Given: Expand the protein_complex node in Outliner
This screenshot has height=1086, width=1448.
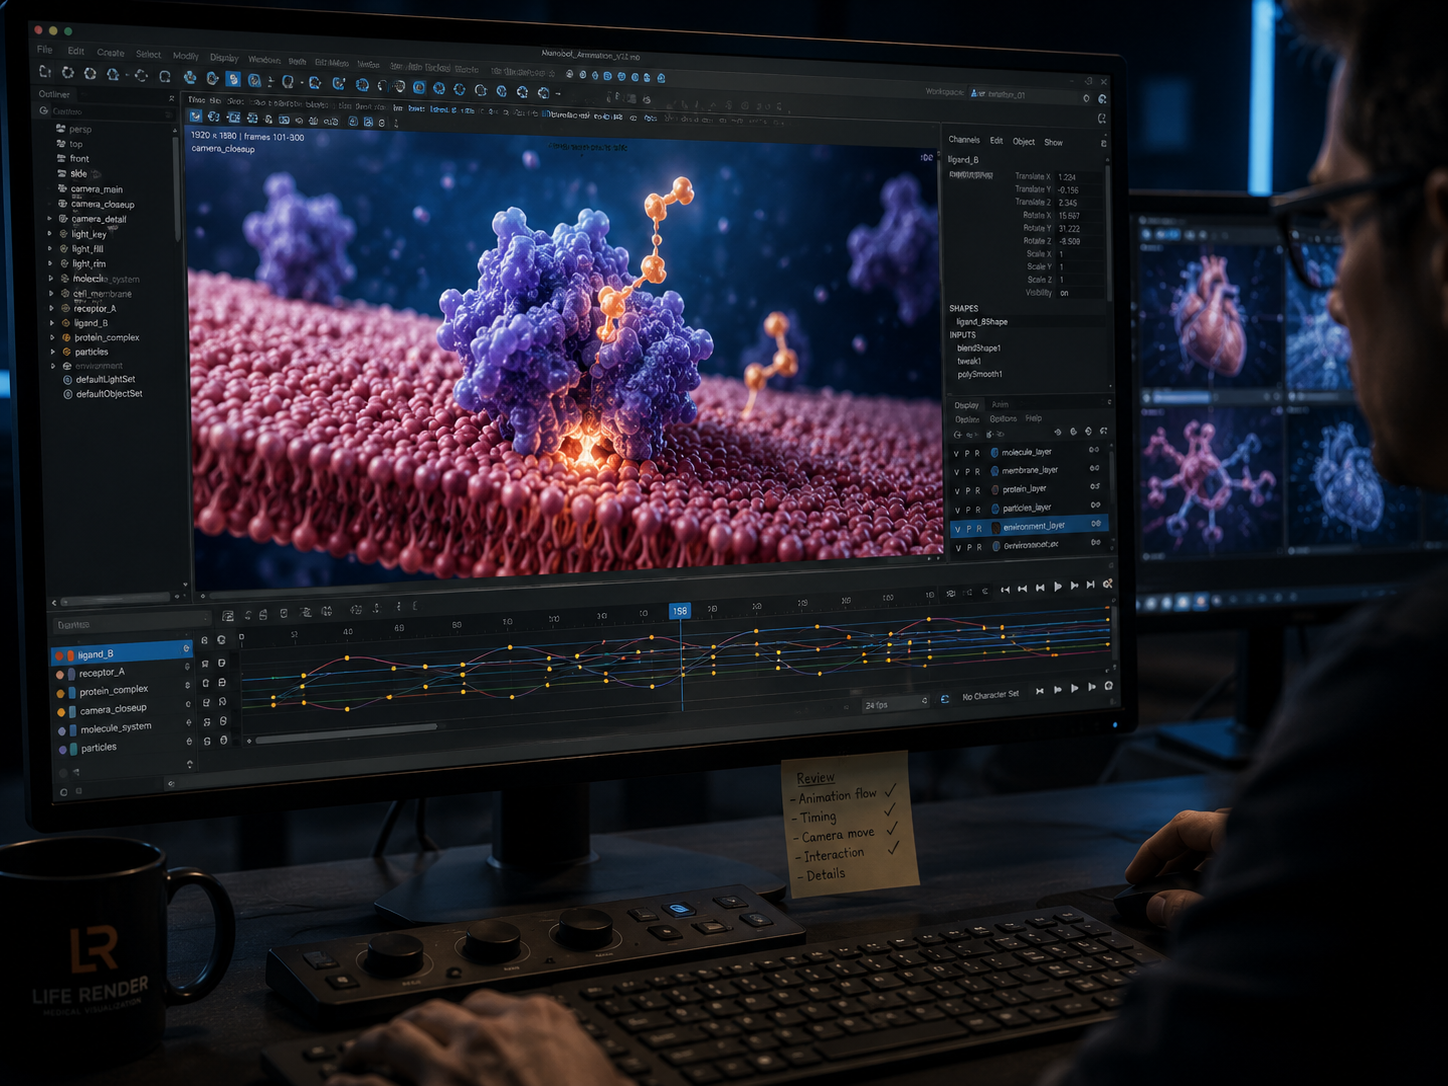Looking at the screenshot, I should [x=53, y=337].
